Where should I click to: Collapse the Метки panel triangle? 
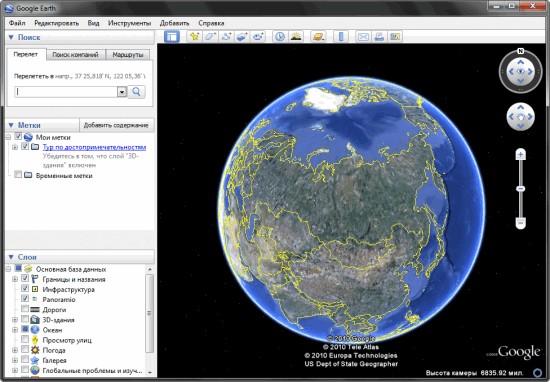point(11,125)
